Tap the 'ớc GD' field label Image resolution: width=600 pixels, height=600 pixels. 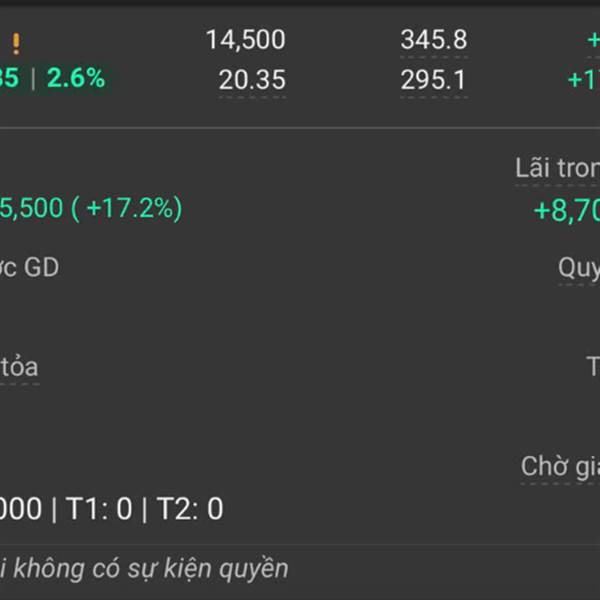pos(29,267)
